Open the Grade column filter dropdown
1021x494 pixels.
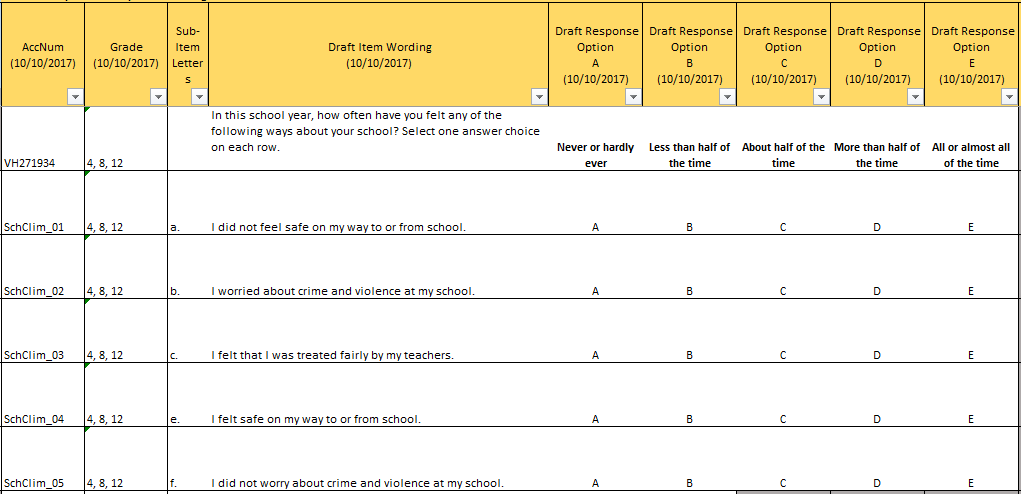pyautogui.click(x=159, y=97)
